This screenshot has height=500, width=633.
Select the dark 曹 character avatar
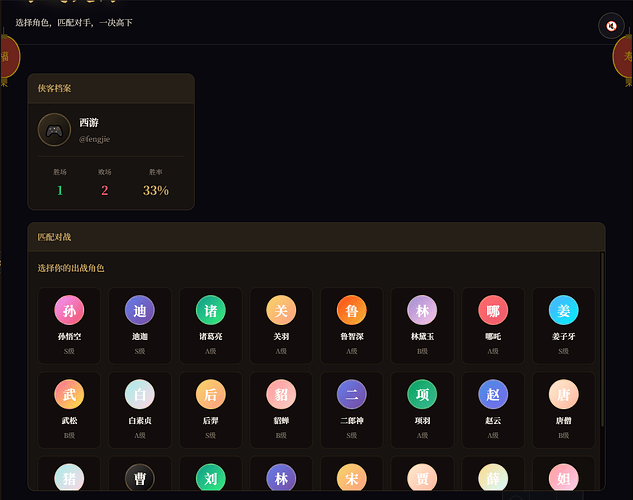[140, 478]
